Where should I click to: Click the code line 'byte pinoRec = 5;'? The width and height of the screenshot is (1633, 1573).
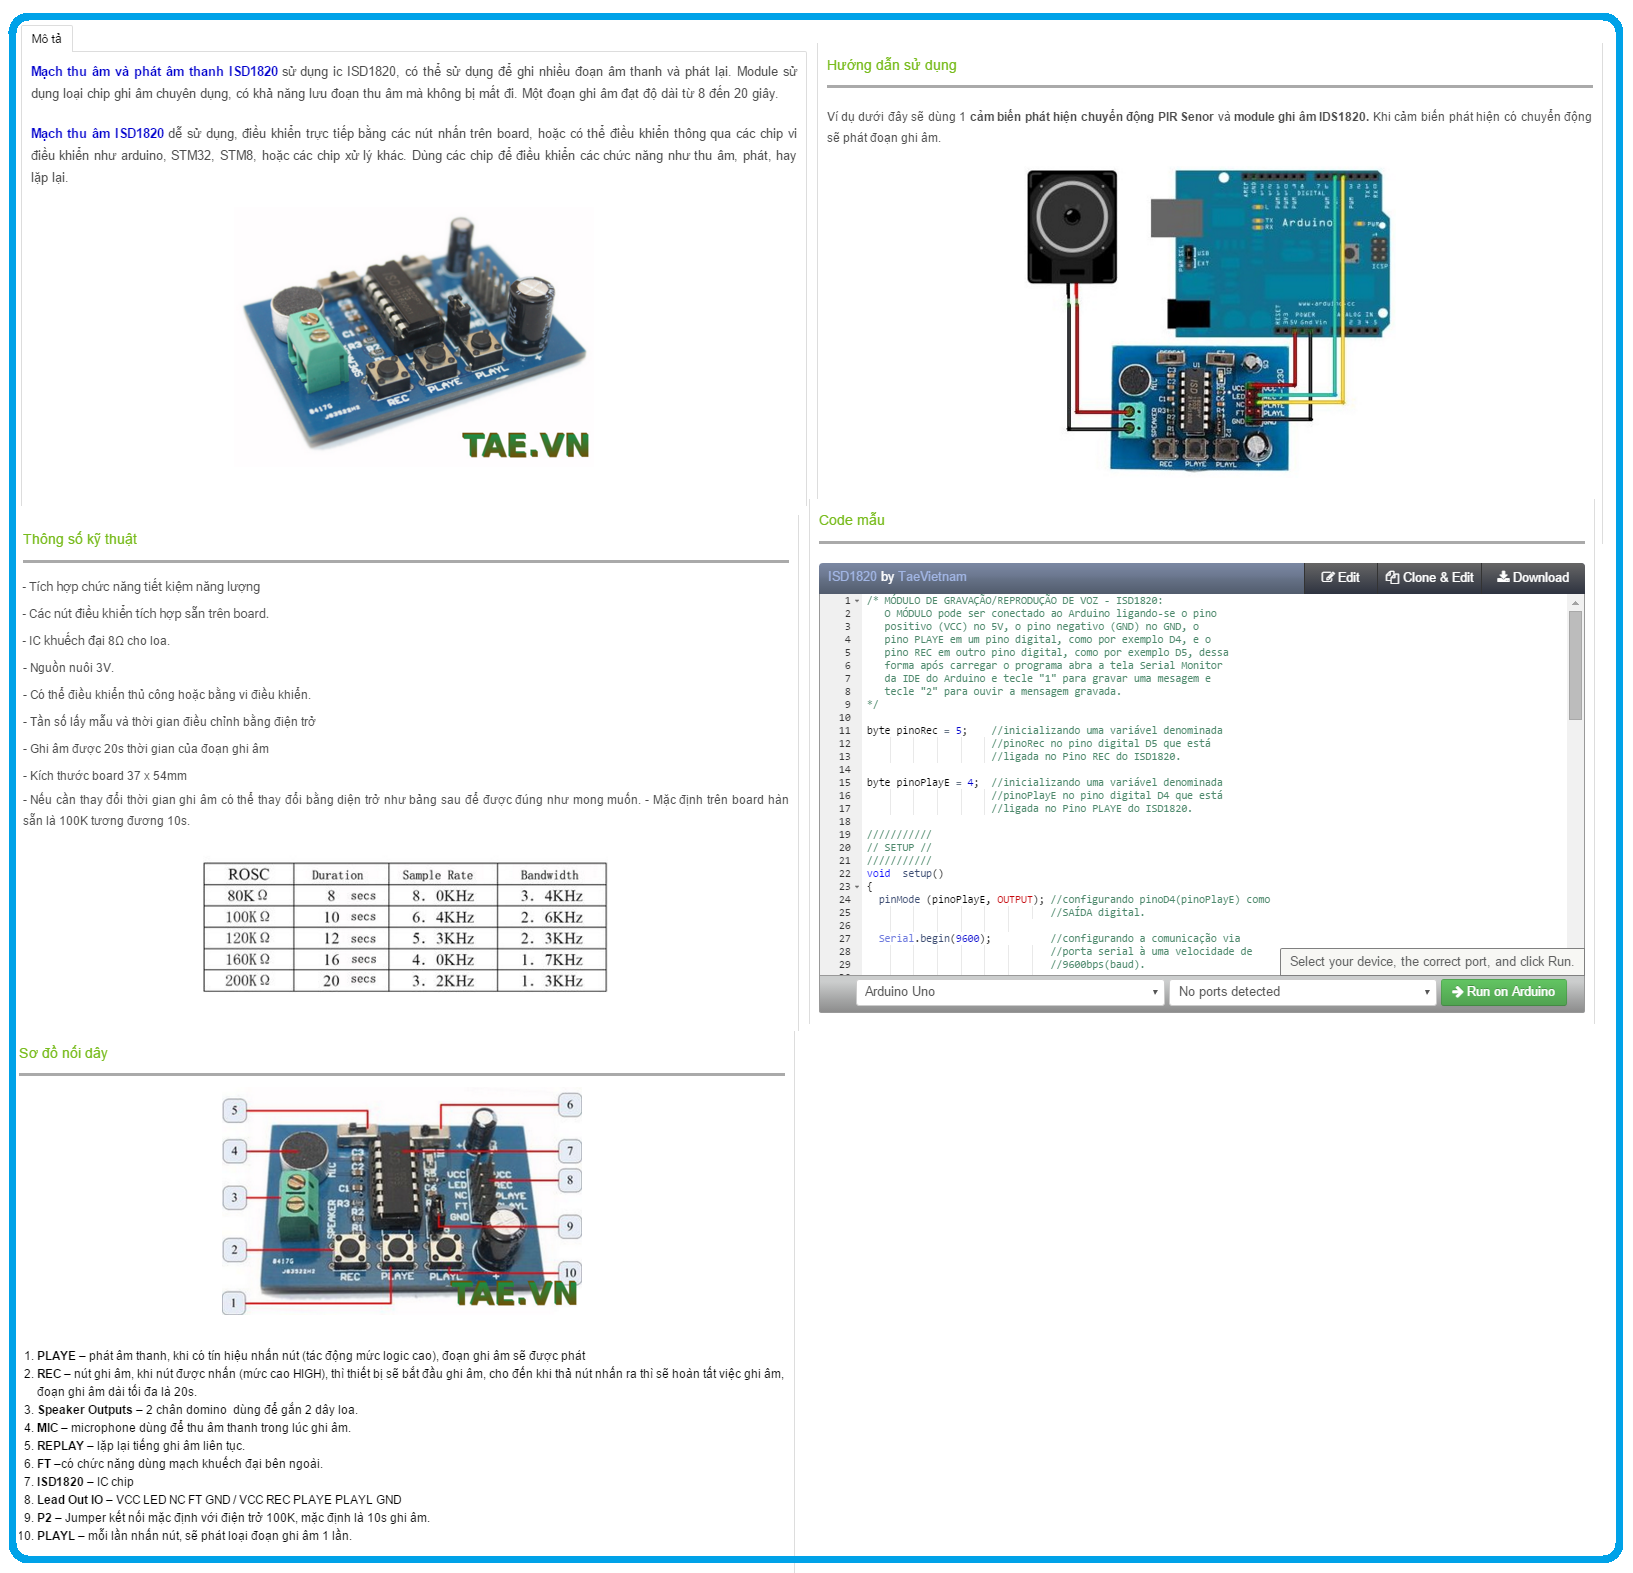click(x=917, y=731)
